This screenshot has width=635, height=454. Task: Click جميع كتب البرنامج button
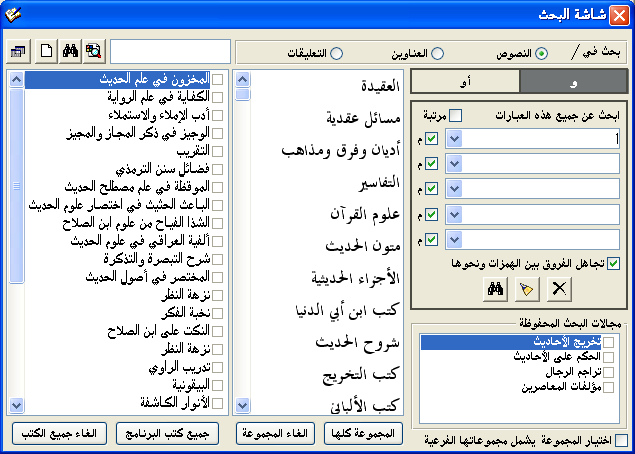[x=167, y=434]
